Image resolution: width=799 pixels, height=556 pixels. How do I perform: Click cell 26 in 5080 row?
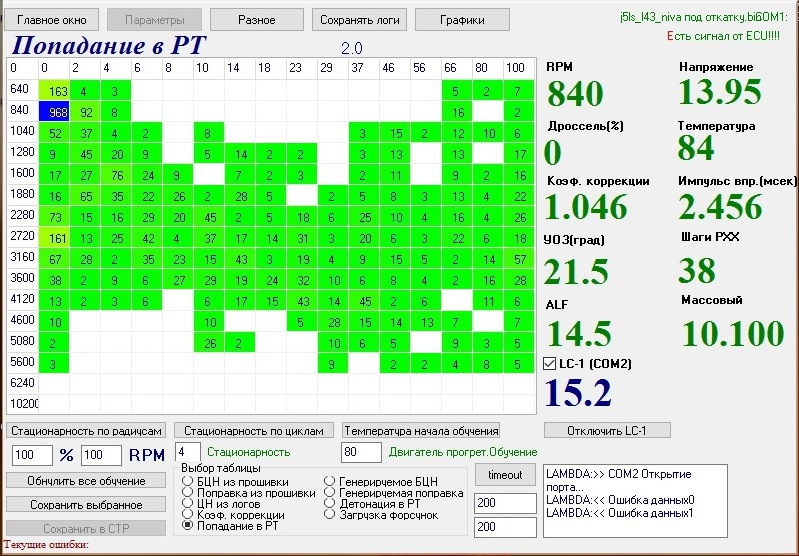(209, 343)
